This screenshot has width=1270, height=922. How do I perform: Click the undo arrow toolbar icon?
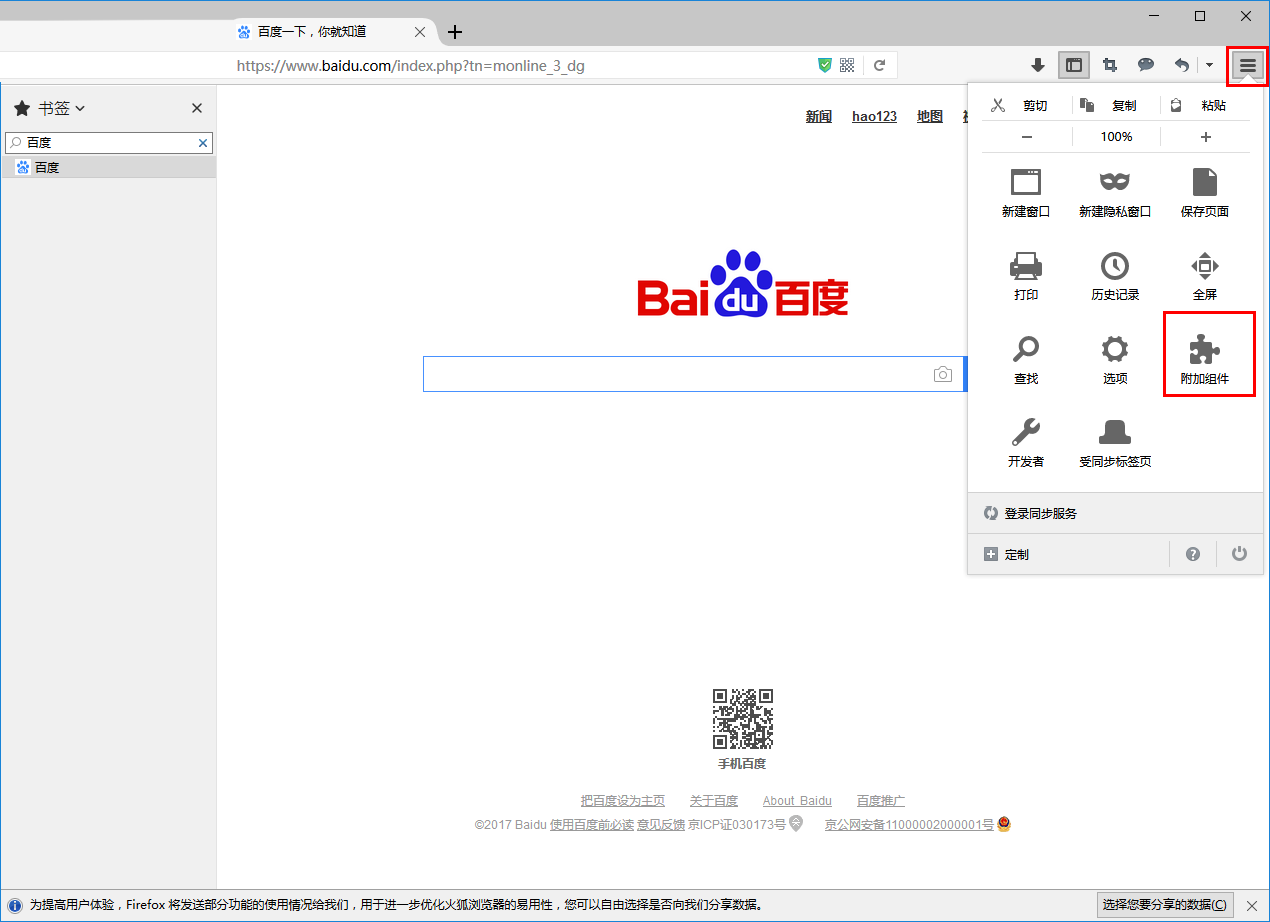tap(1181, 65)
